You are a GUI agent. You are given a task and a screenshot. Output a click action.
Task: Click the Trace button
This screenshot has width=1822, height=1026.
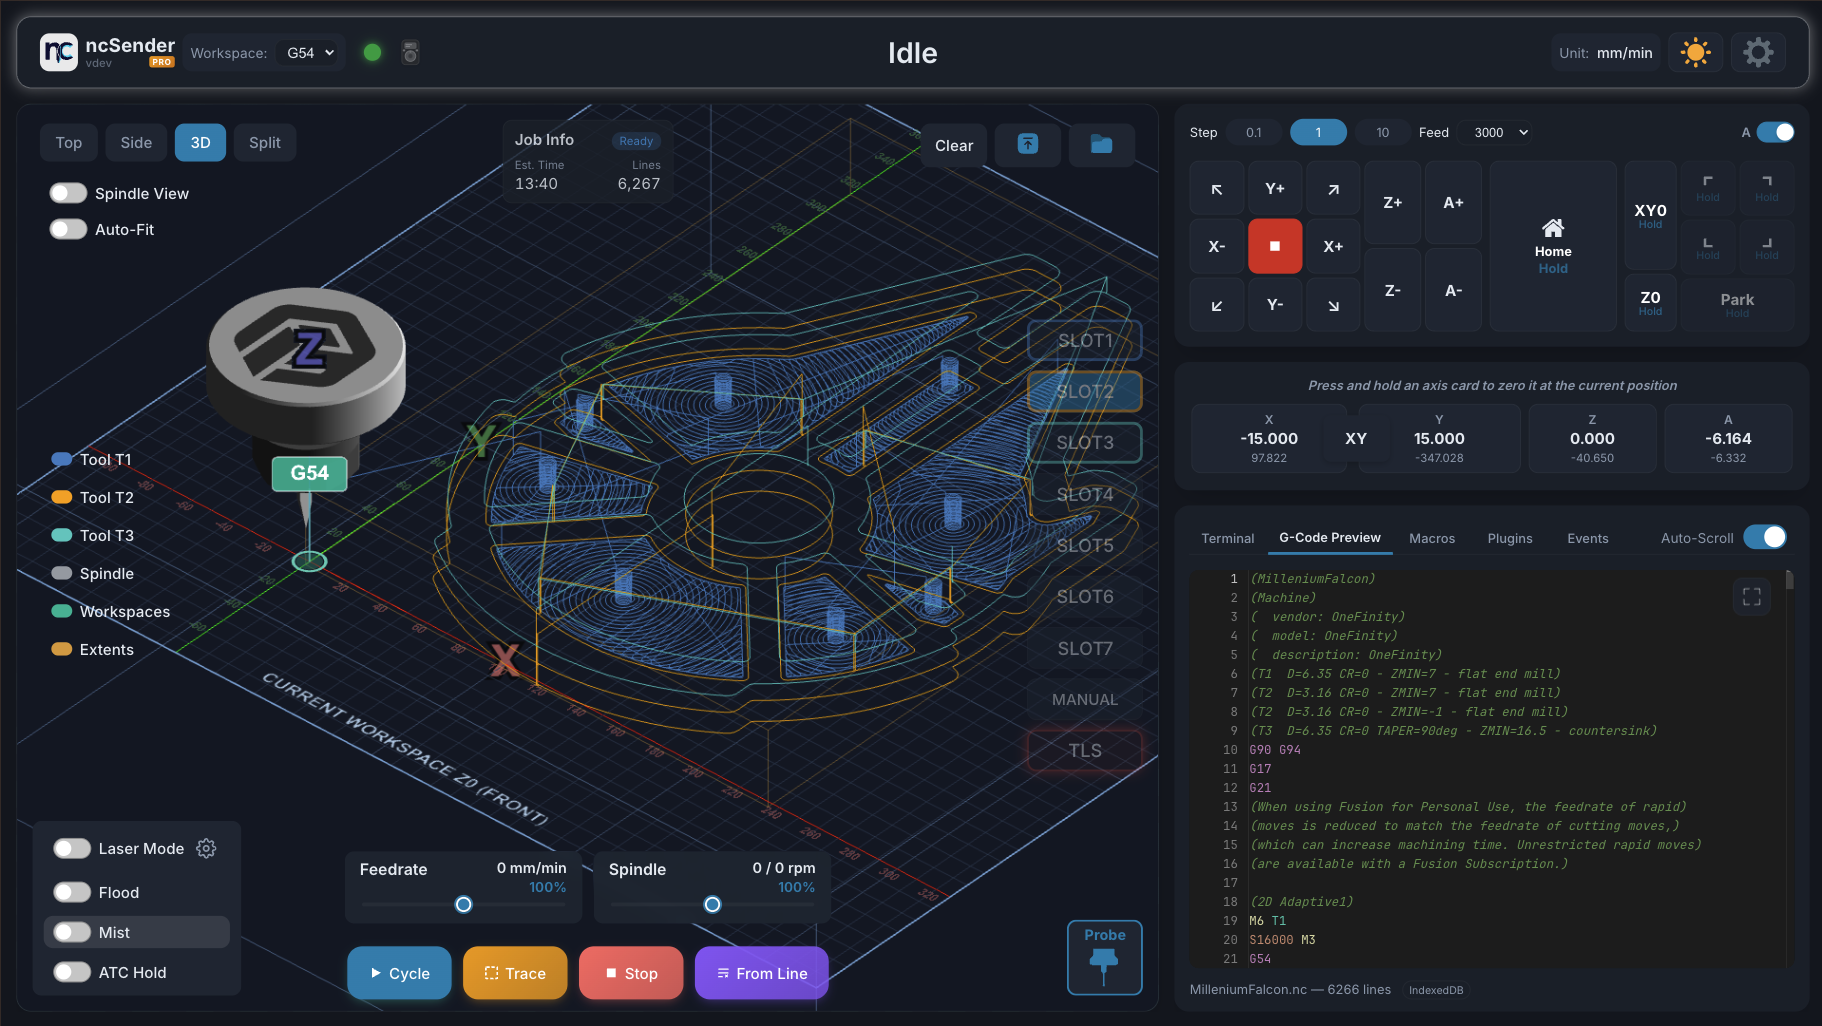point(515,973)
